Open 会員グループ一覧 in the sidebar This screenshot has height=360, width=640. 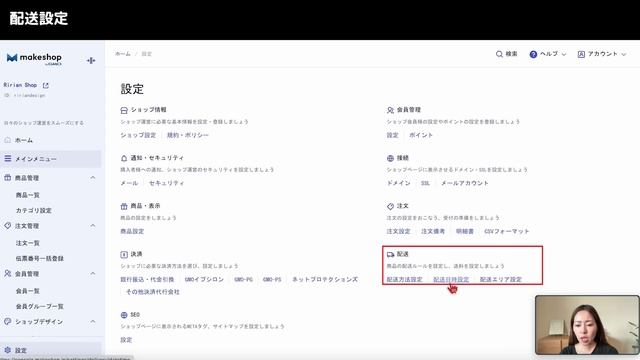click(x=40, y=306)
